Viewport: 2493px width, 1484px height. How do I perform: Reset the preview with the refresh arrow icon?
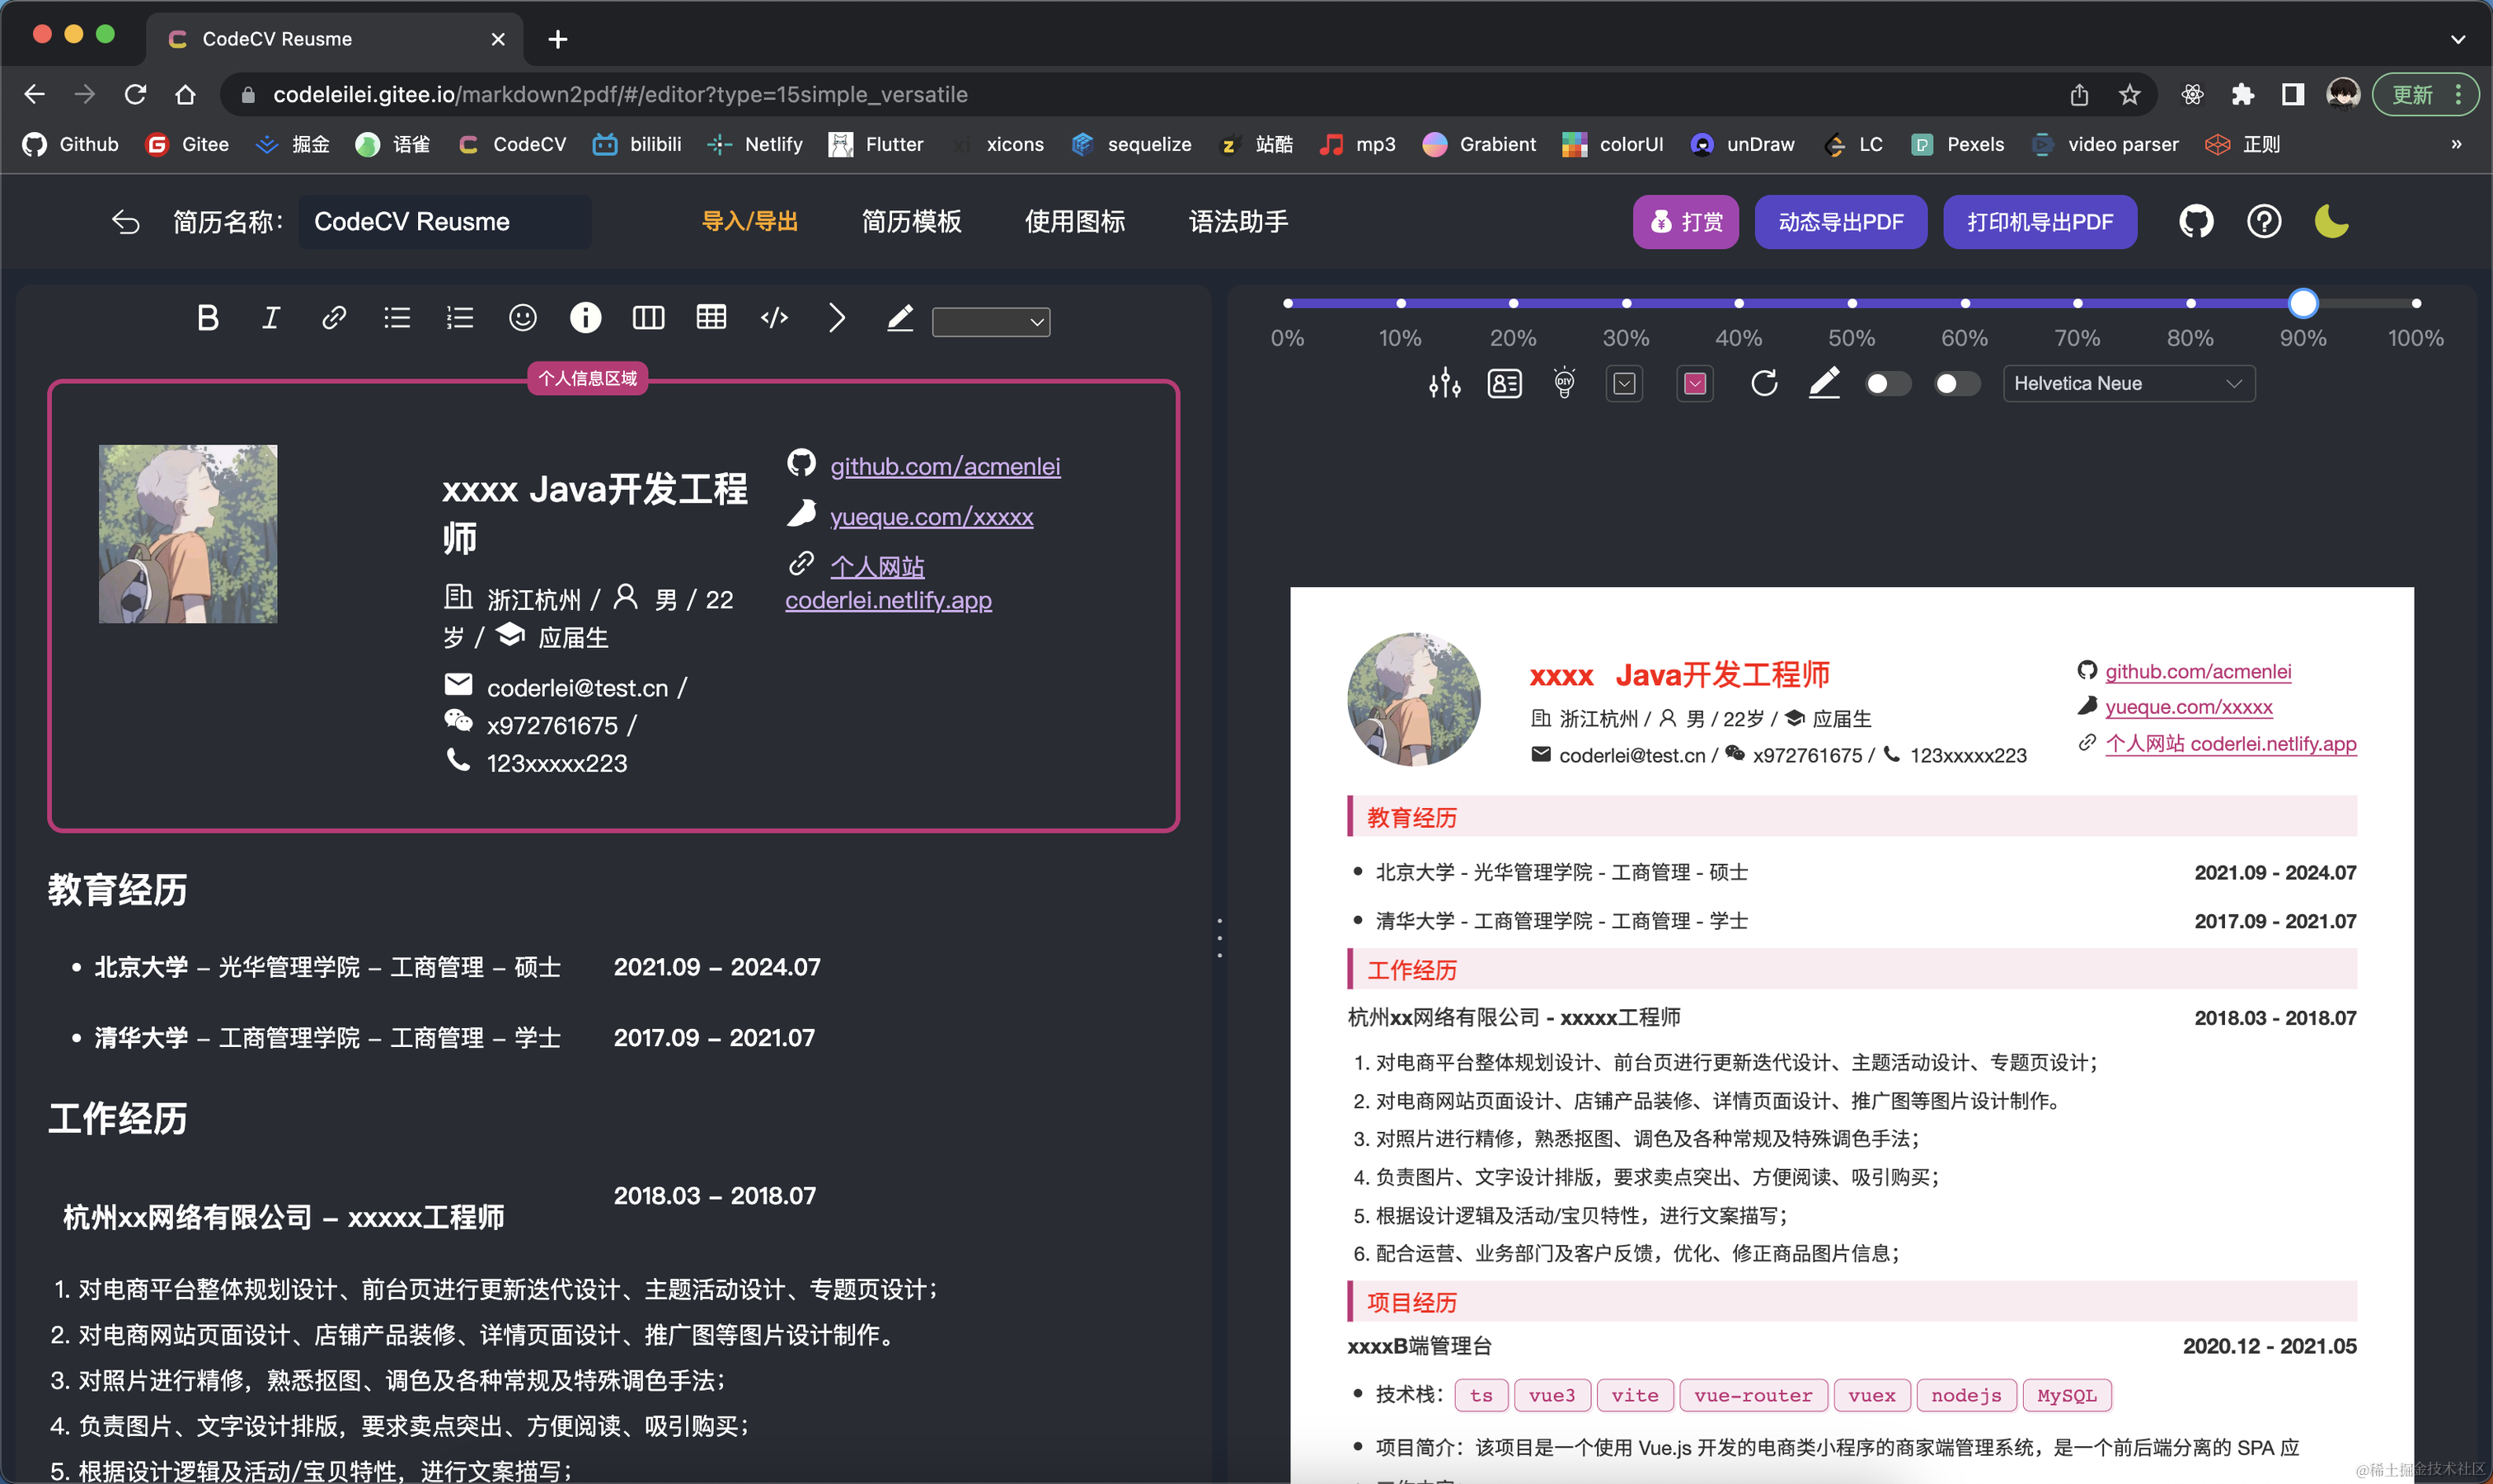(x=1764, y=383)
